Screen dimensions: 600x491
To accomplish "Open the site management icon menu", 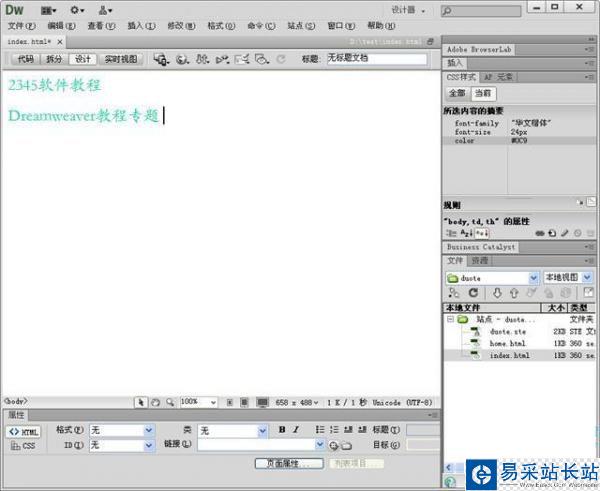I will [105, 10].
